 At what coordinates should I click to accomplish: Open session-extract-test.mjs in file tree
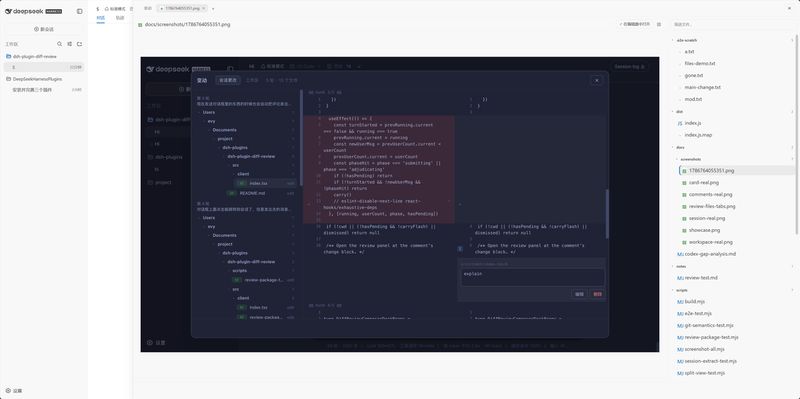click(x=711, y=361)
